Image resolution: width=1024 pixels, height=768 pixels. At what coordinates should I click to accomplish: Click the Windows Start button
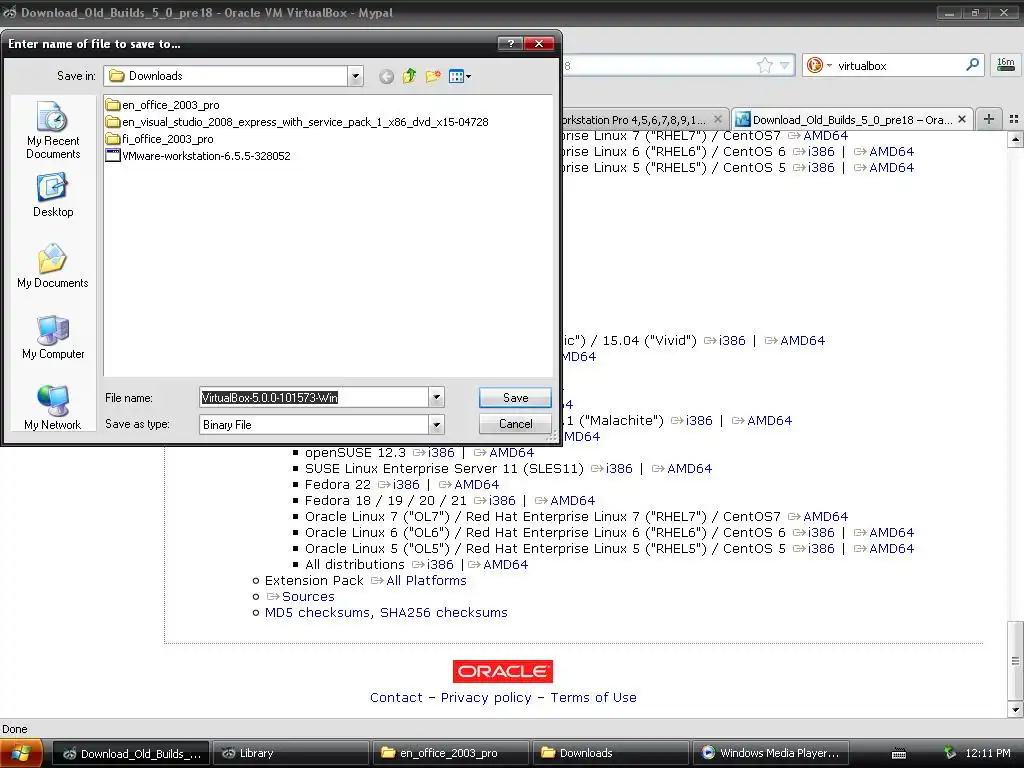[21, 753]
